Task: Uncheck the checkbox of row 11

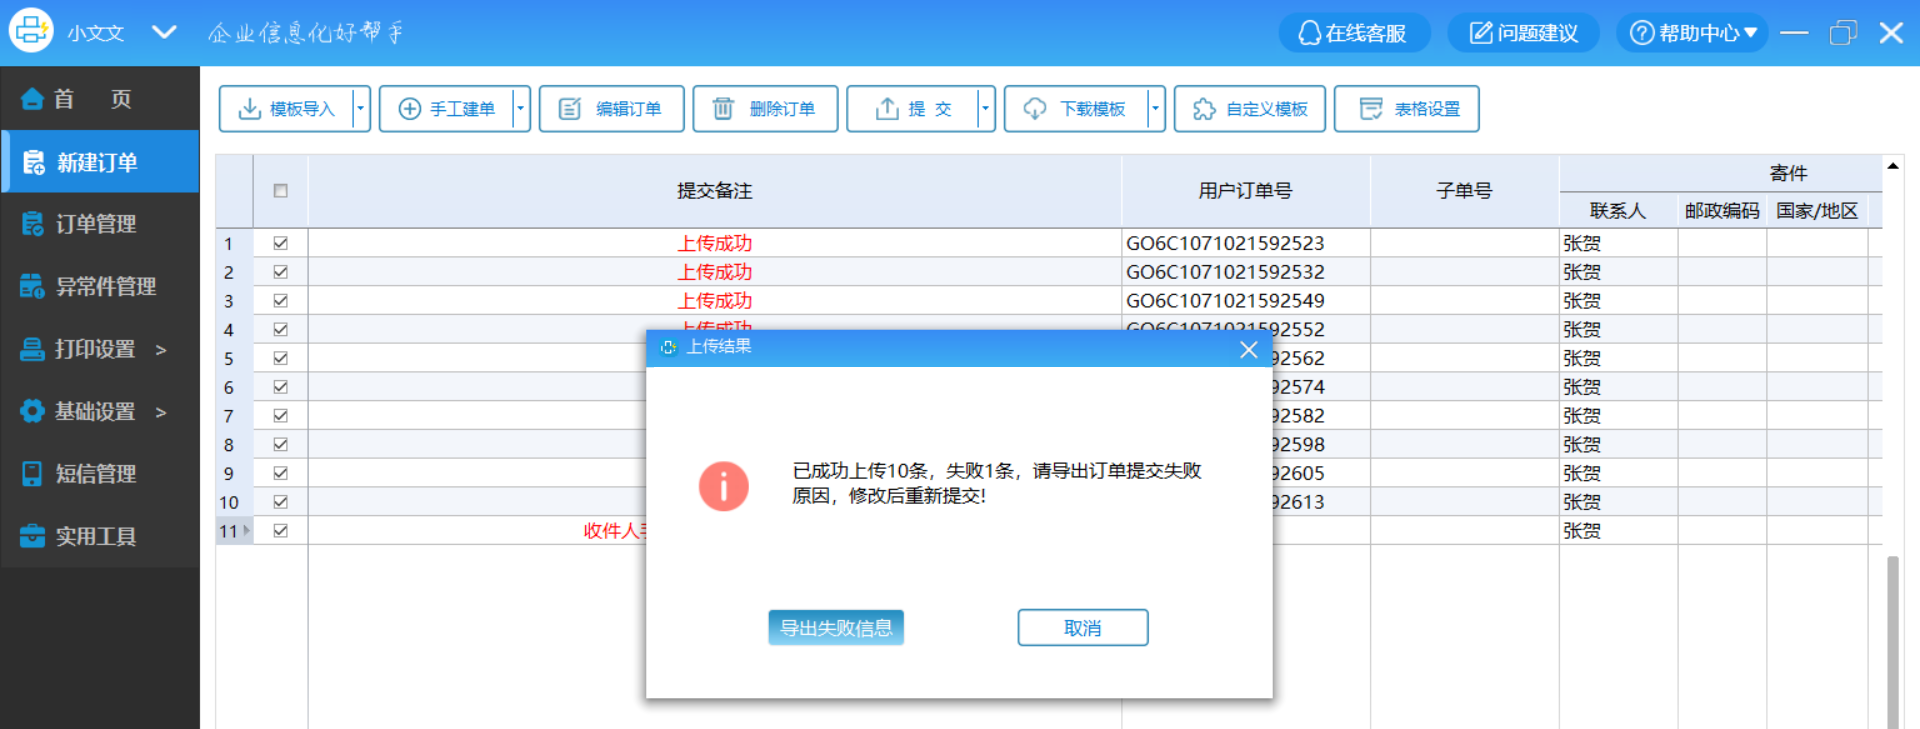Action: tap(281, 531)
